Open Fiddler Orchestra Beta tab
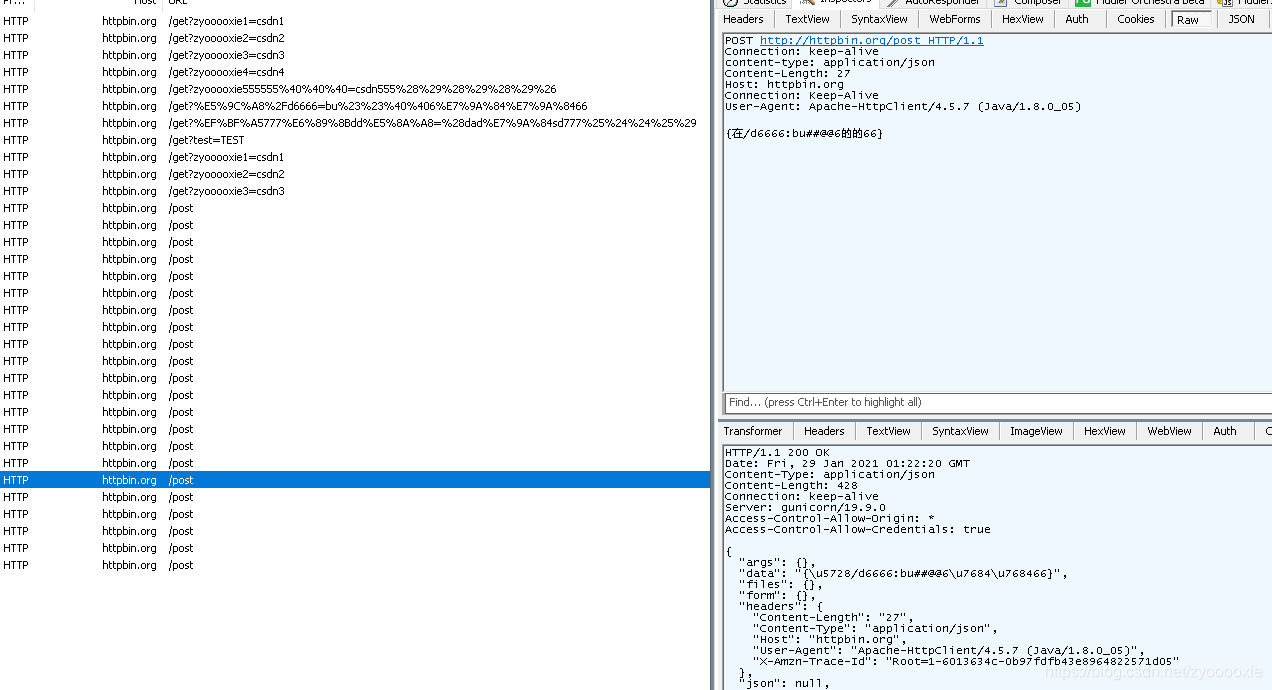 [x=1143, y=3]
